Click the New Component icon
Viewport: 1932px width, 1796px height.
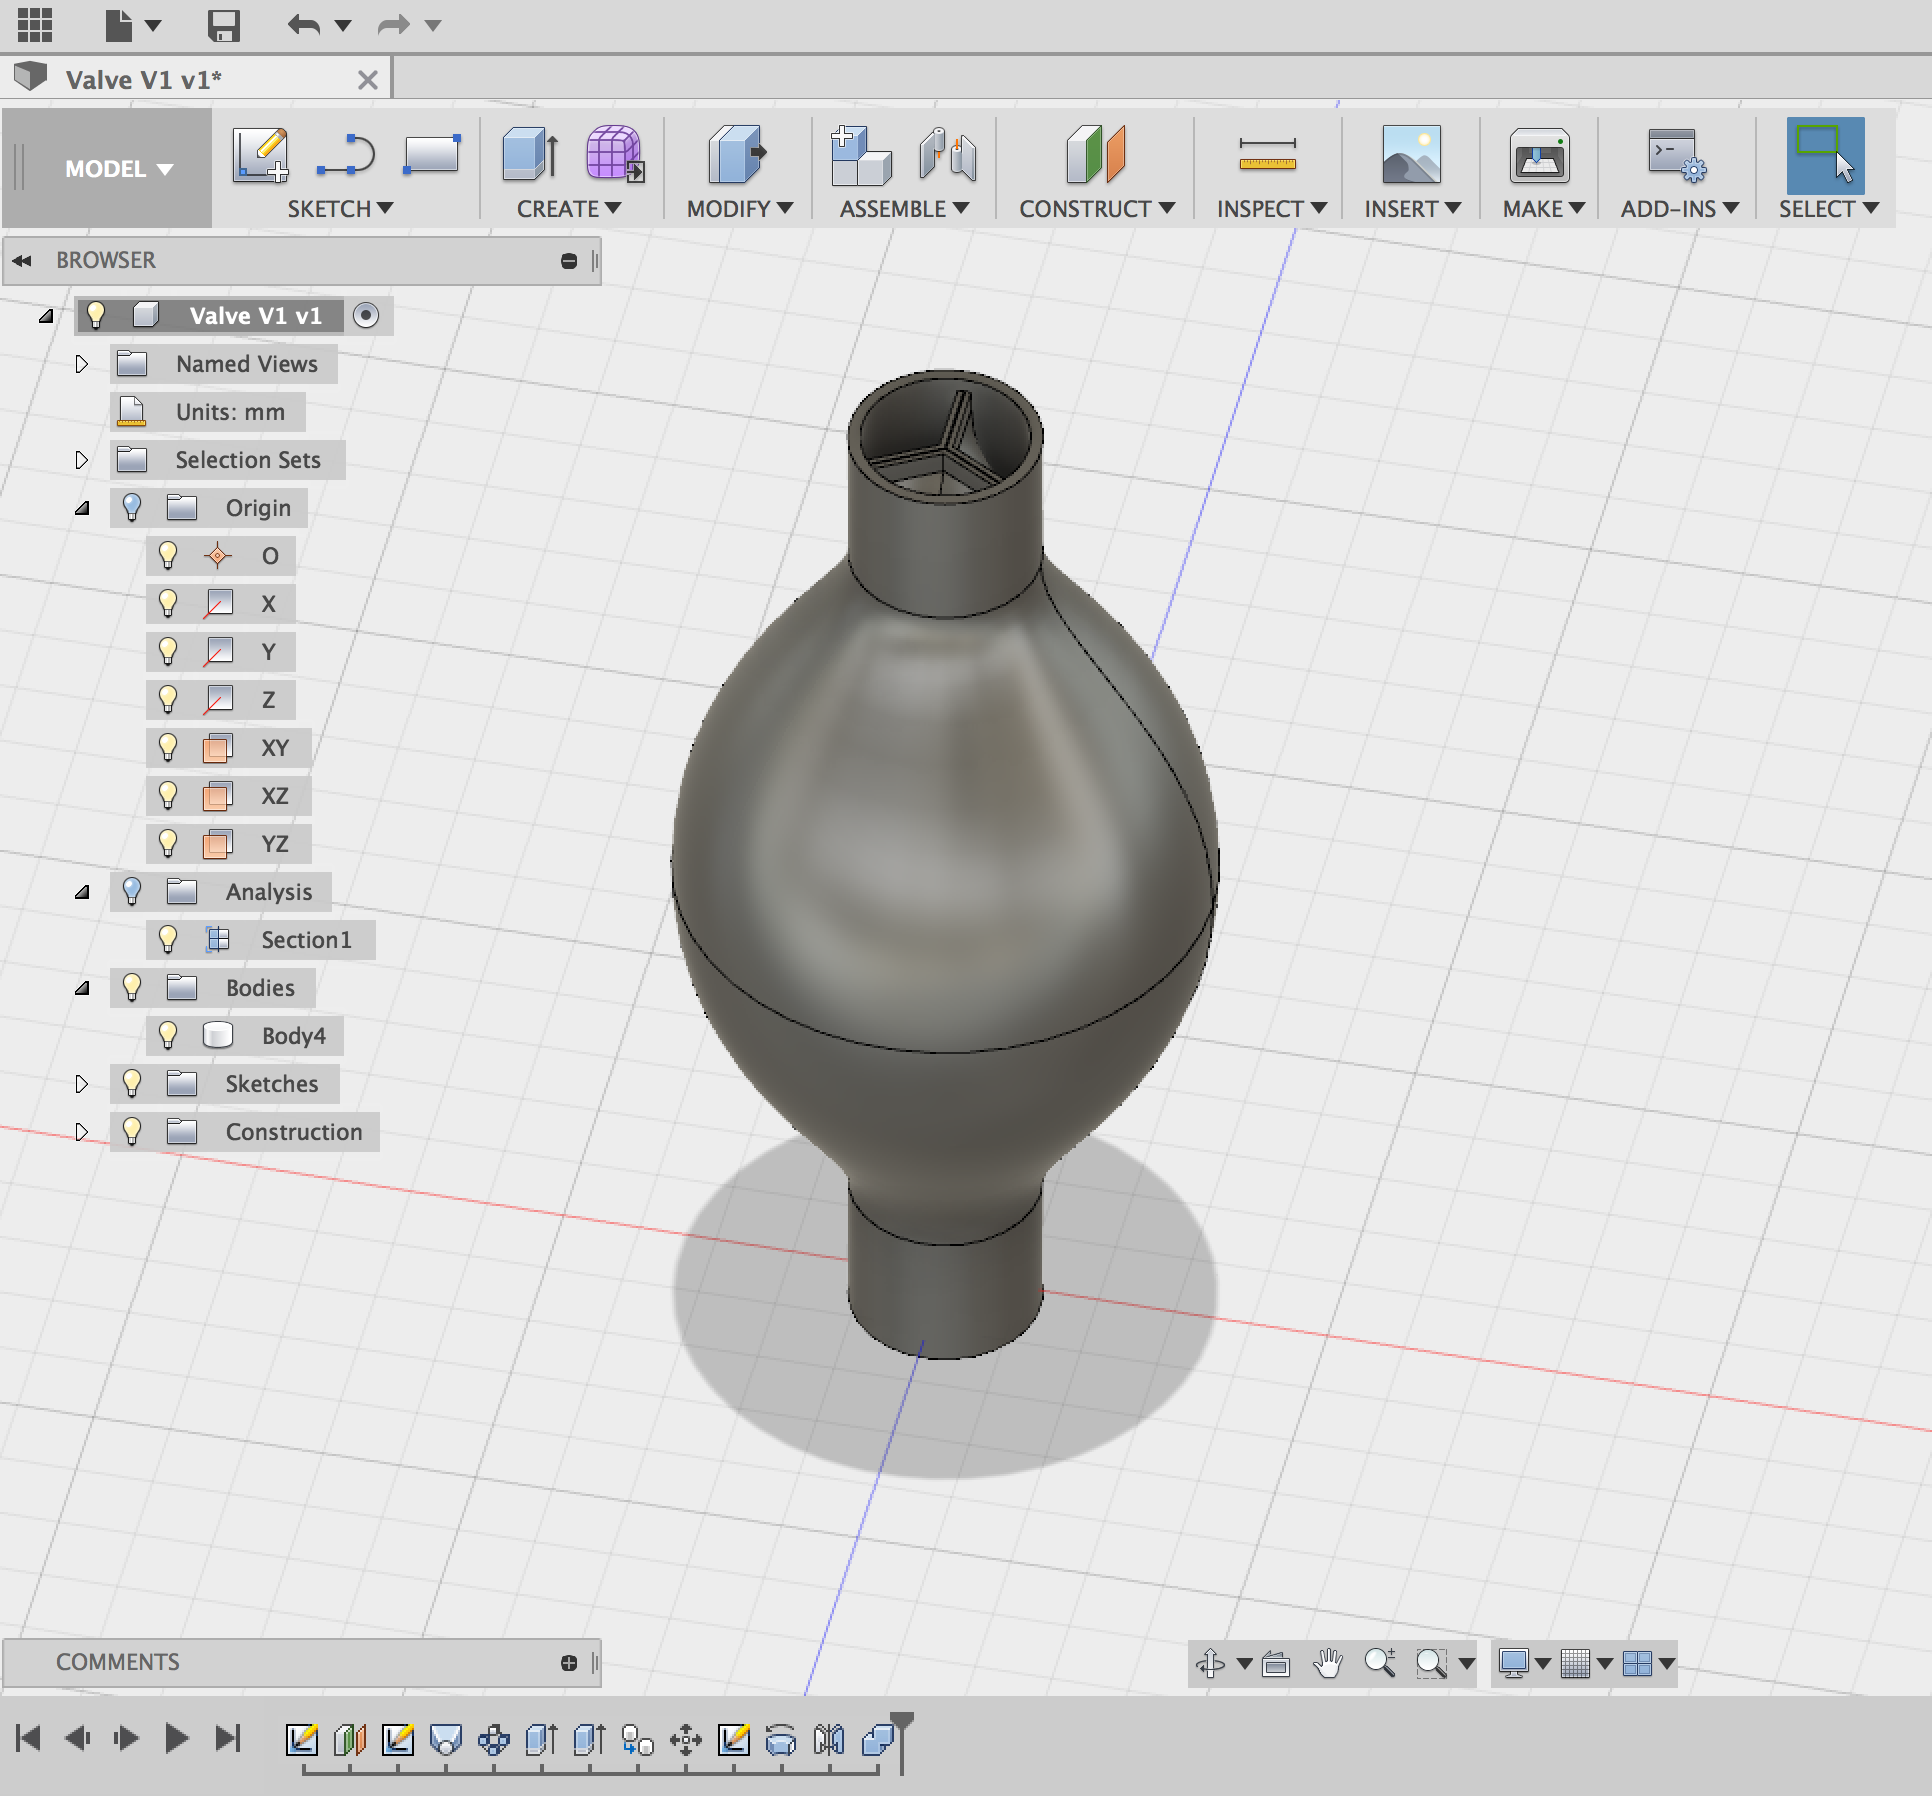(x=860, y=155)
